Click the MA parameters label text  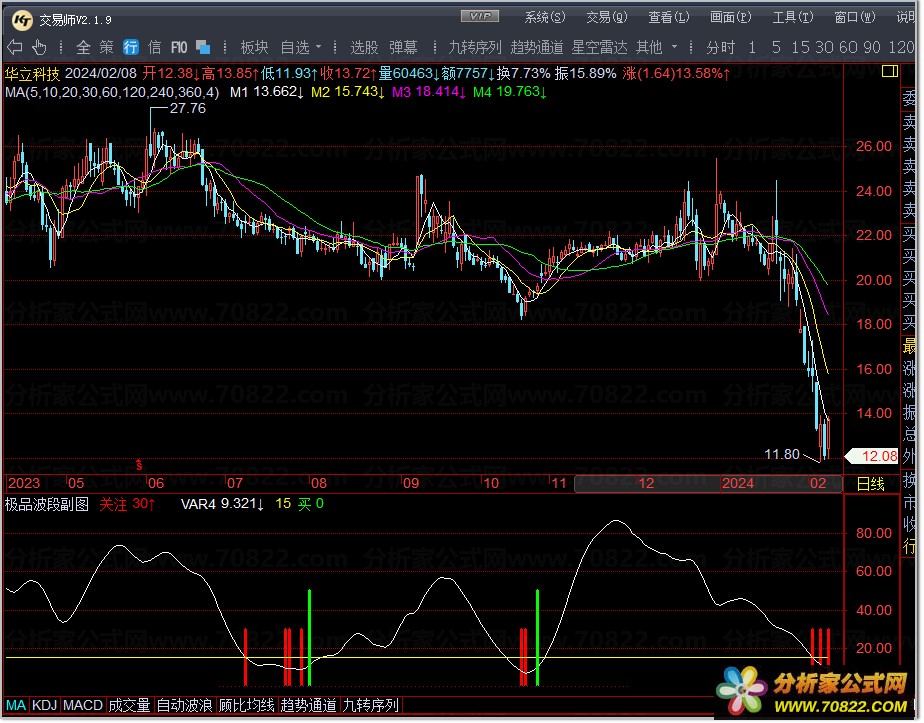(x=112, y=92)
